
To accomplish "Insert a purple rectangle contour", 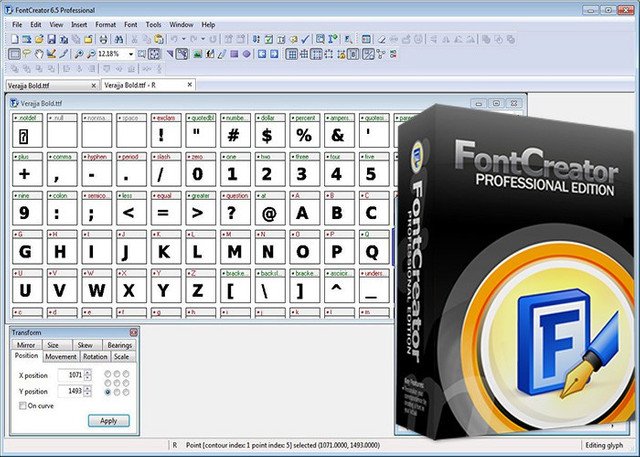I will [234, 54].
